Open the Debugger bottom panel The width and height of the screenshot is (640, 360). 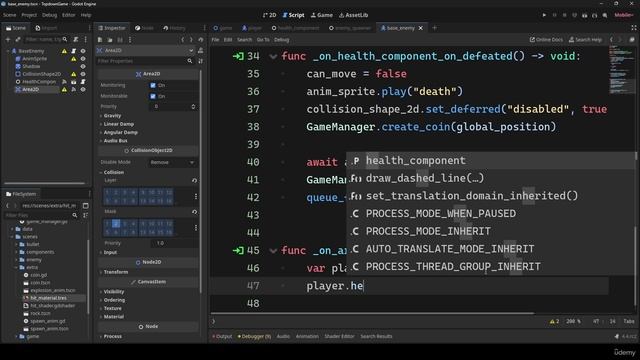(x=254, y=337)
